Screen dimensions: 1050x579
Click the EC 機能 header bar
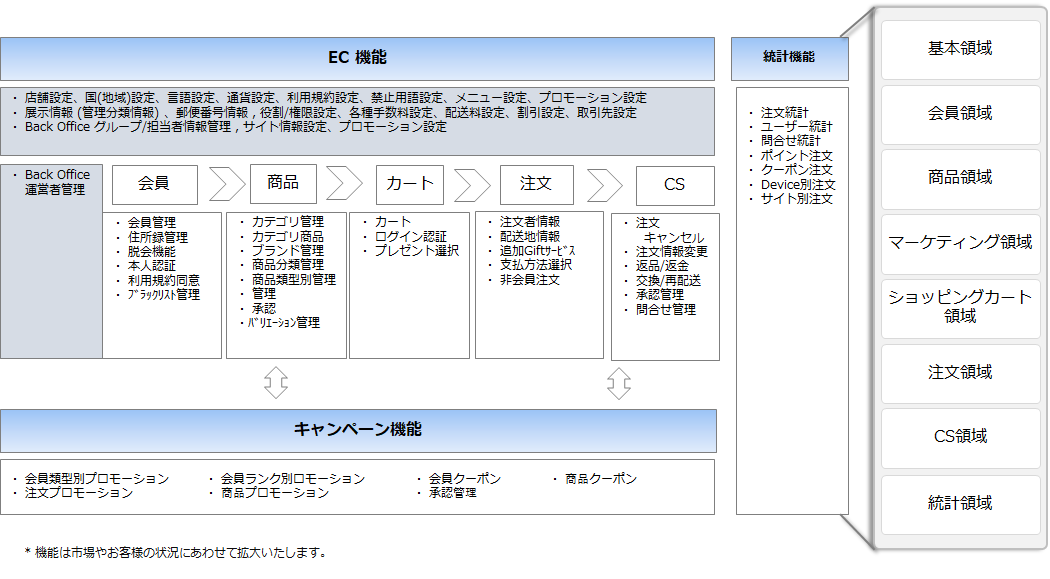tap(357, 58)
